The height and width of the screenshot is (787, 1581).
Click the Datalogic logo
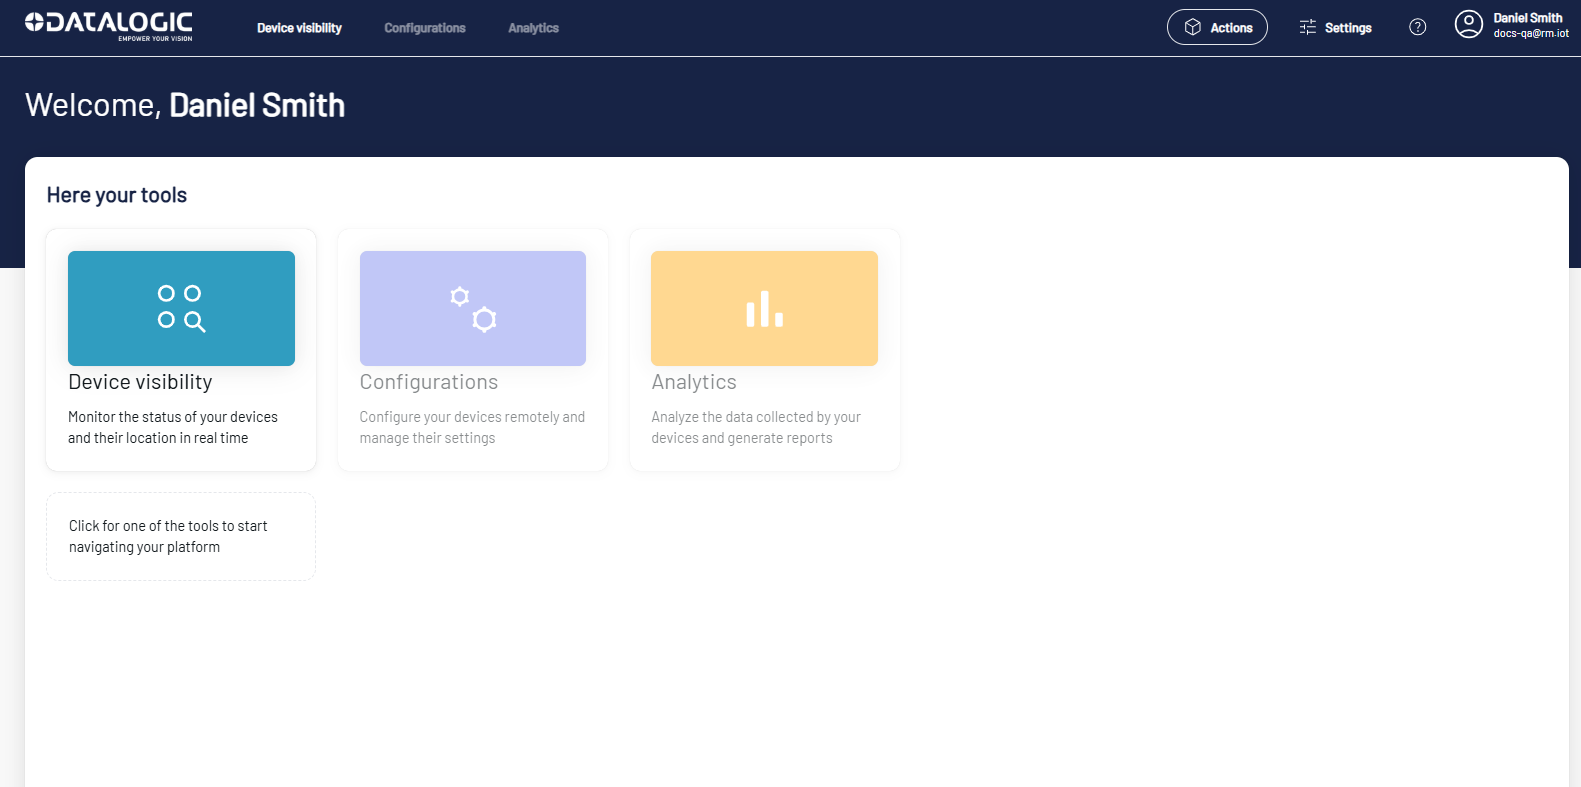[x=109, y=26]
